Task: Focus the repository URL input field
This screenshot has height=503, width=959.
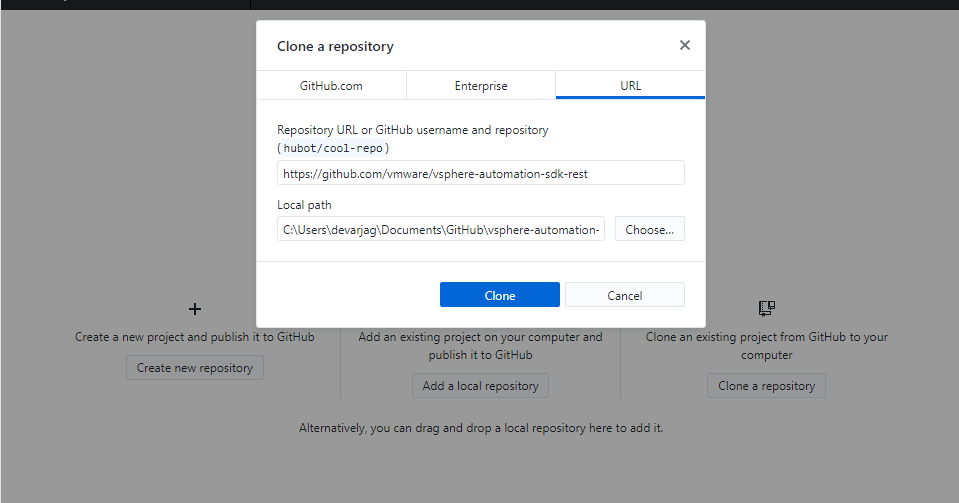Action: [x=481, y=173]
